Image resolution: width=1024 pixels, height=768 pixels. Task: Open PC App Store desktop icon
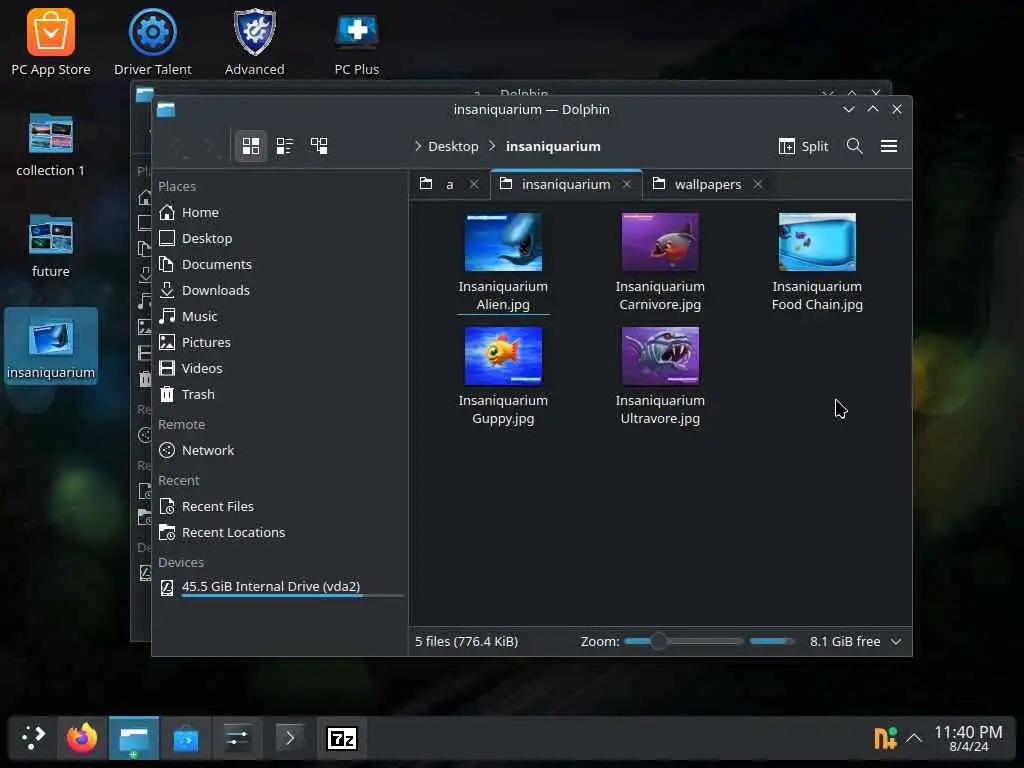point(51,42)
